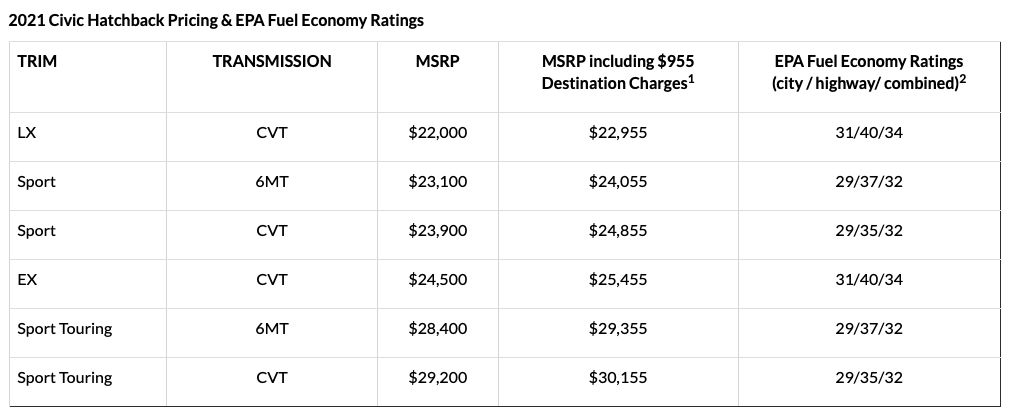Click the MSRP column header
Screen dimensions: 1010x416
coord(437,62)
